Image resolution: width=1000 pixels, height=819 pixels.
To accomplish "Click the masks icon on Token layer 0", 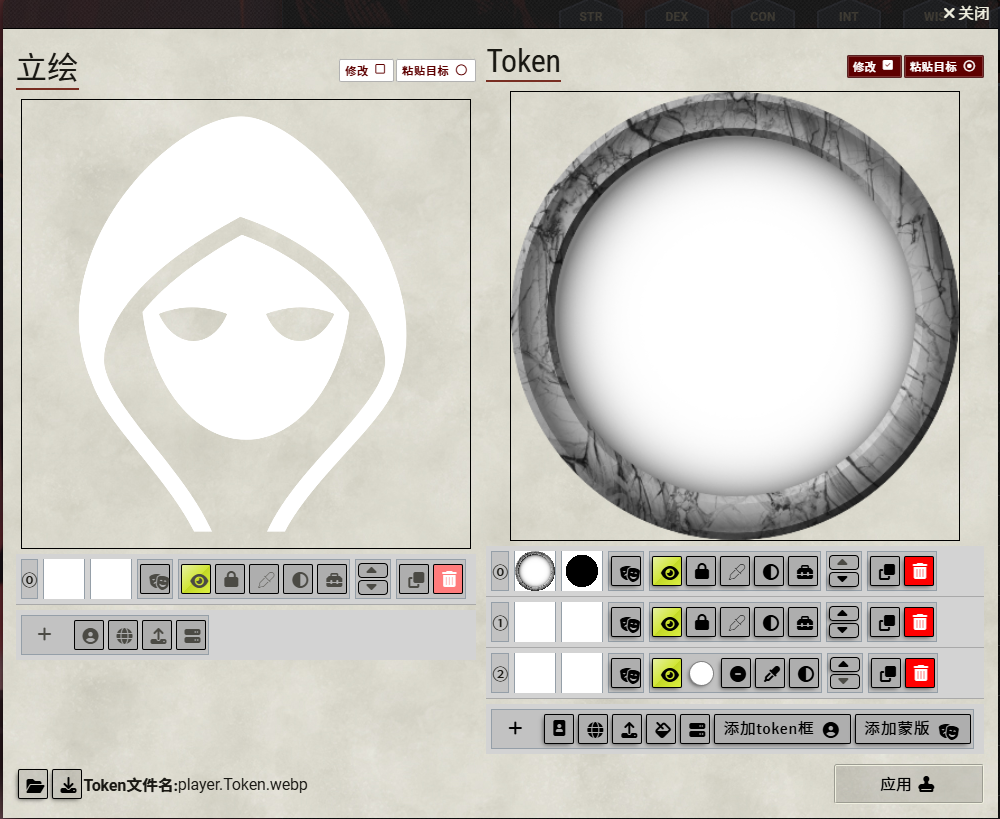I will pyautogui.click(x=626, y=572).
